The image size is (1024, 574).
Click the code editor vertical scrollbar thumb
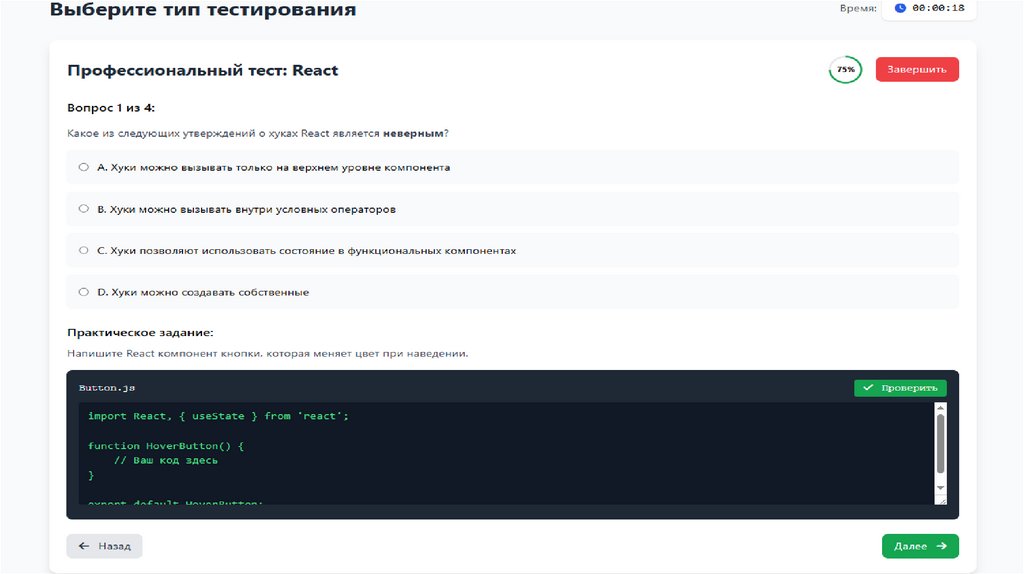coord(940,443)
